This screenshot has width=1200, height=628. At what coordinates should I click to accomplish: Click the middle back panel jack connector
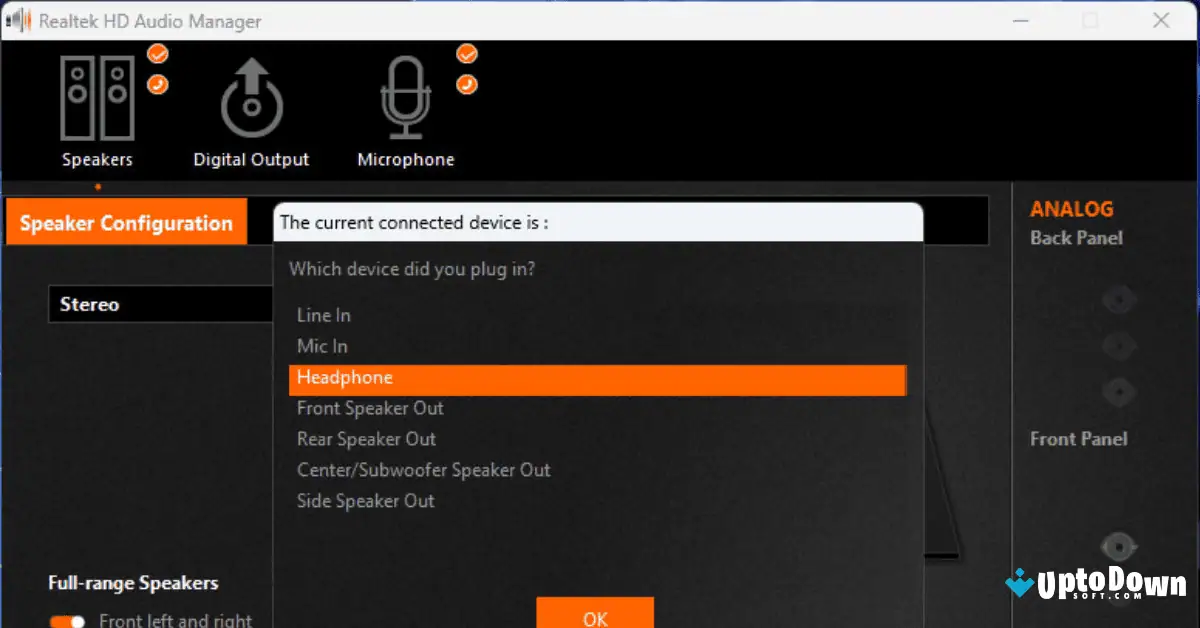[1118, 345]
